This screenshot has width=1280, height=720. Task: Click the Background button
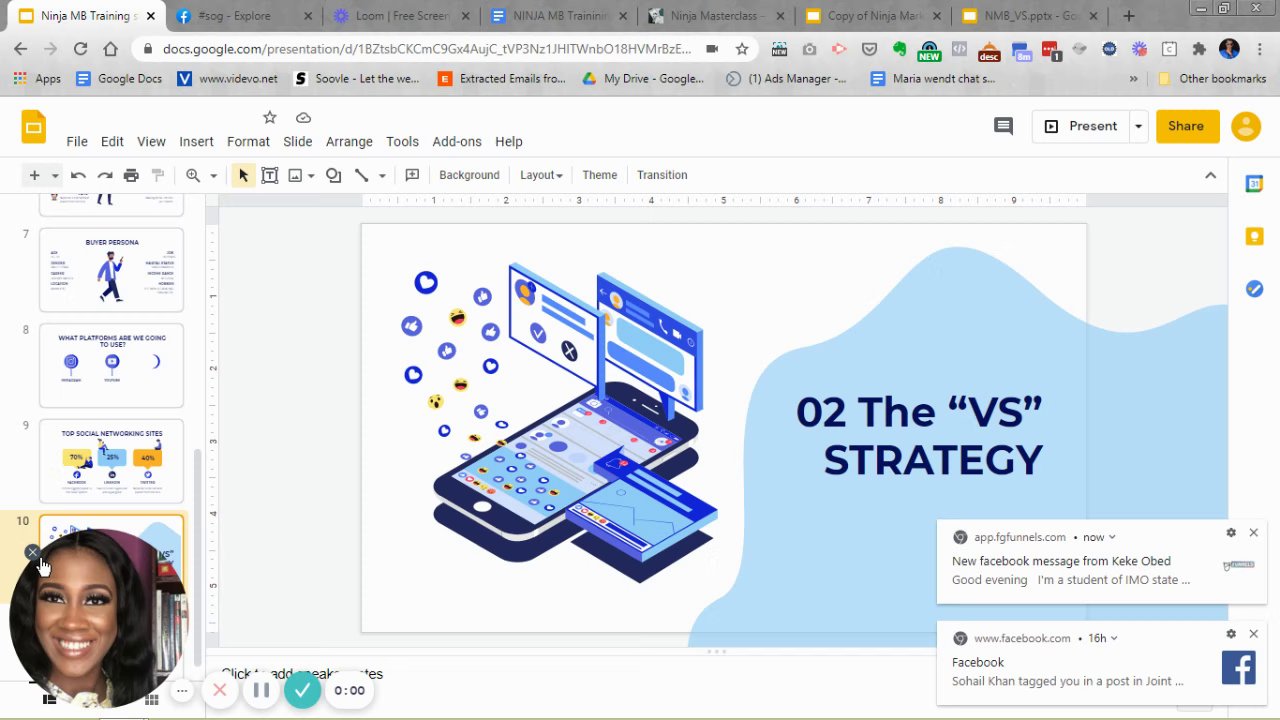[469, 175]
